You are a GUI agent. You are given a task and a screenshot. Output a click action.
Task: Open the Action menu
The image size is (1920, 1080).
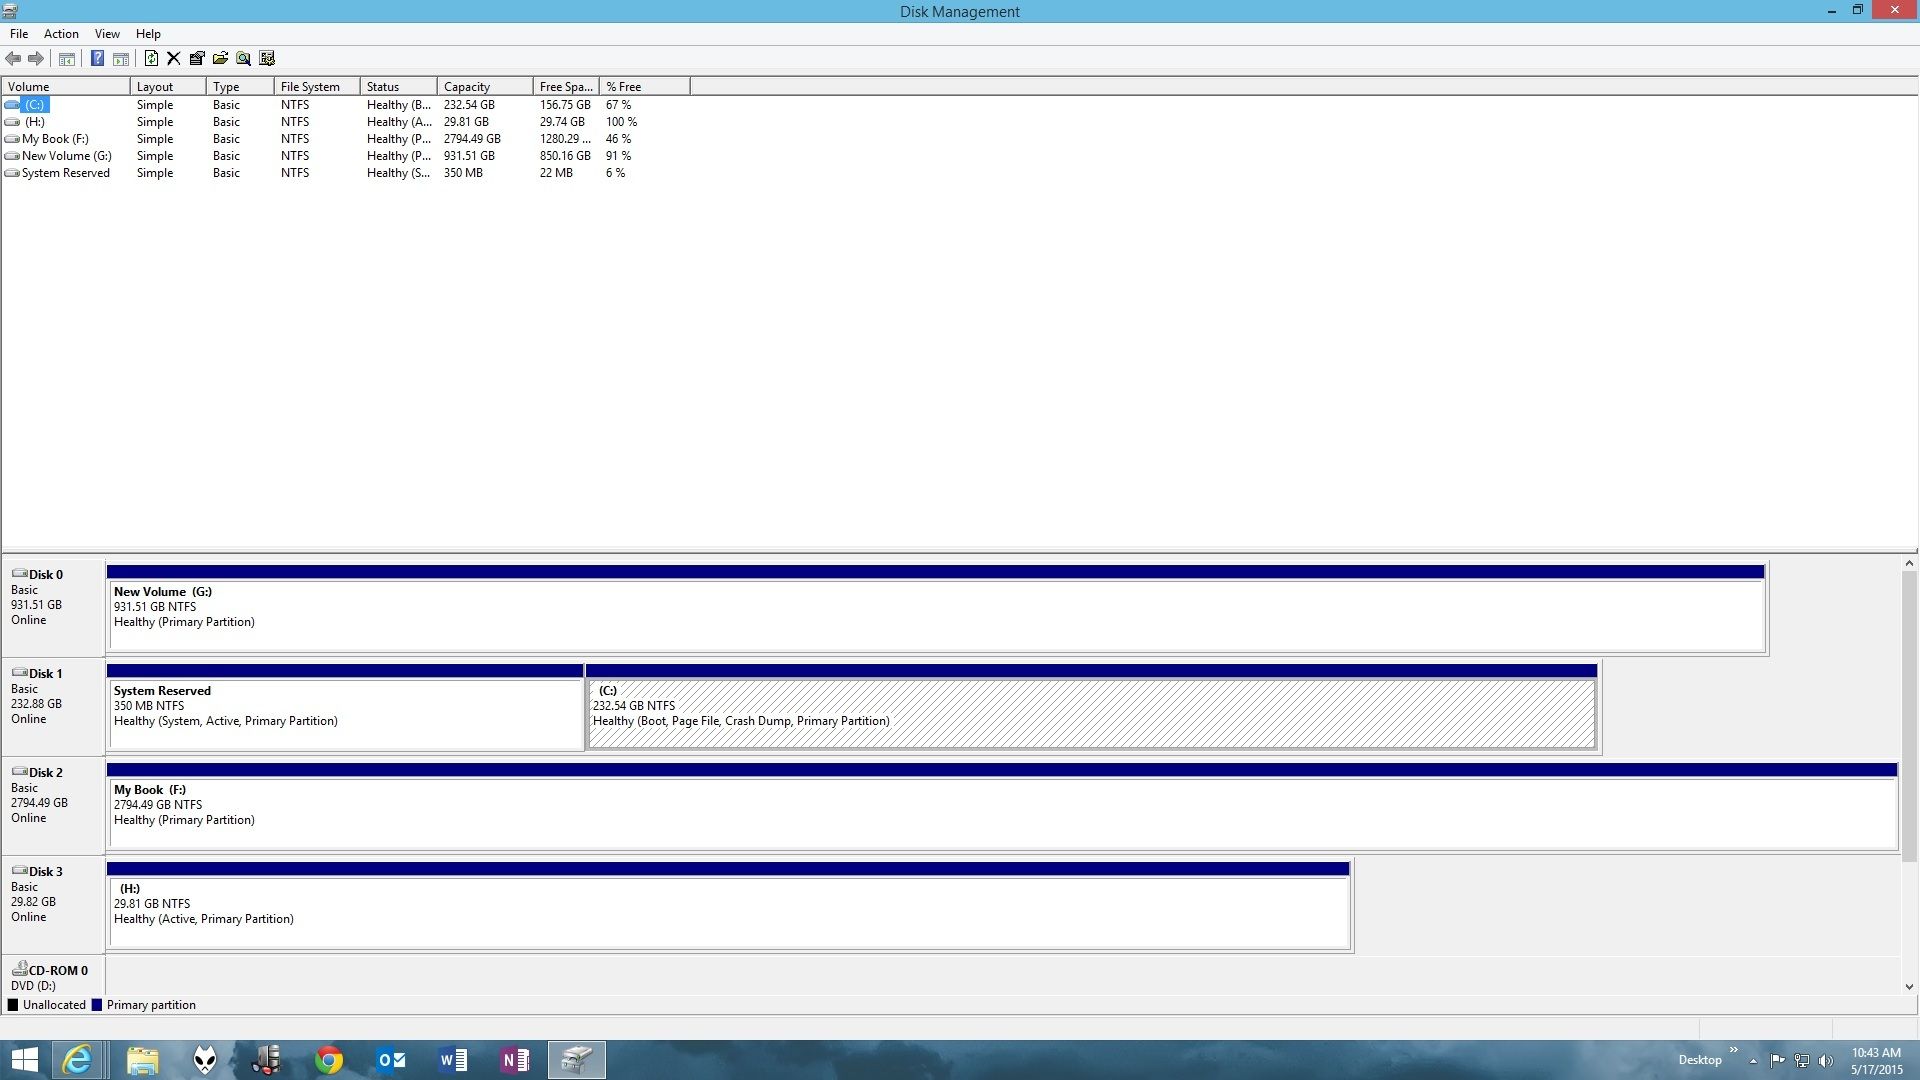(x=61, y=34)
